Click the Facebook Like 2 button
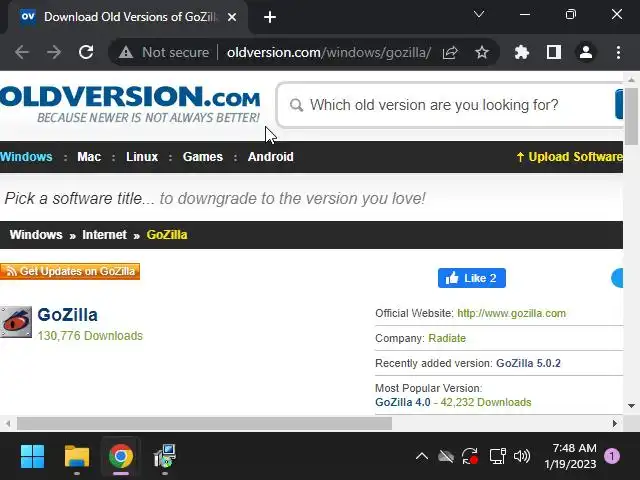This screenshot has width=640, height=480. (472, 278)
